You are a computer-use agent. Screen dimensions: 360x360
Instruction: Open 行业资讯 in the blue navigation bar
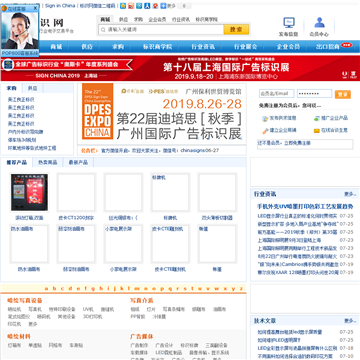(203, 47)
